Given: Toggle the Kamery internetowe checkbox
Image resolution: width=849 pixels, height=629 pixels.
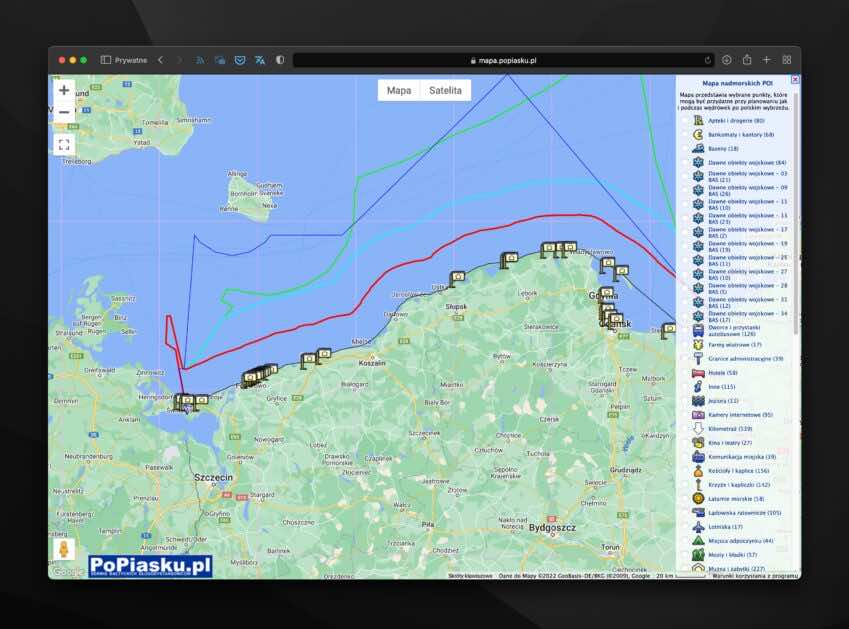Looking at the screenshot, I should [685, 414].
